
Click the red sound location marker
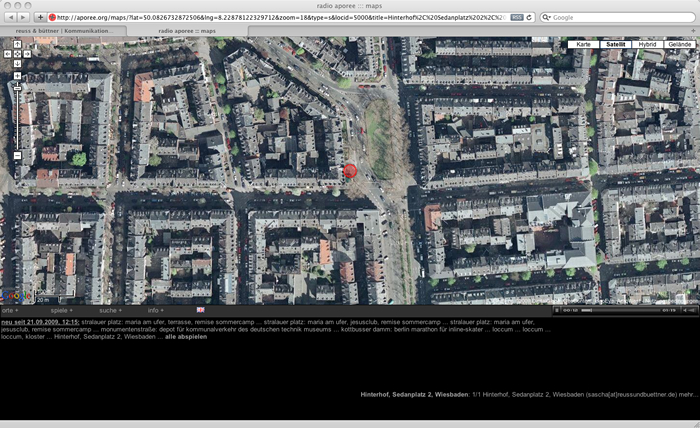click(350, 170)
